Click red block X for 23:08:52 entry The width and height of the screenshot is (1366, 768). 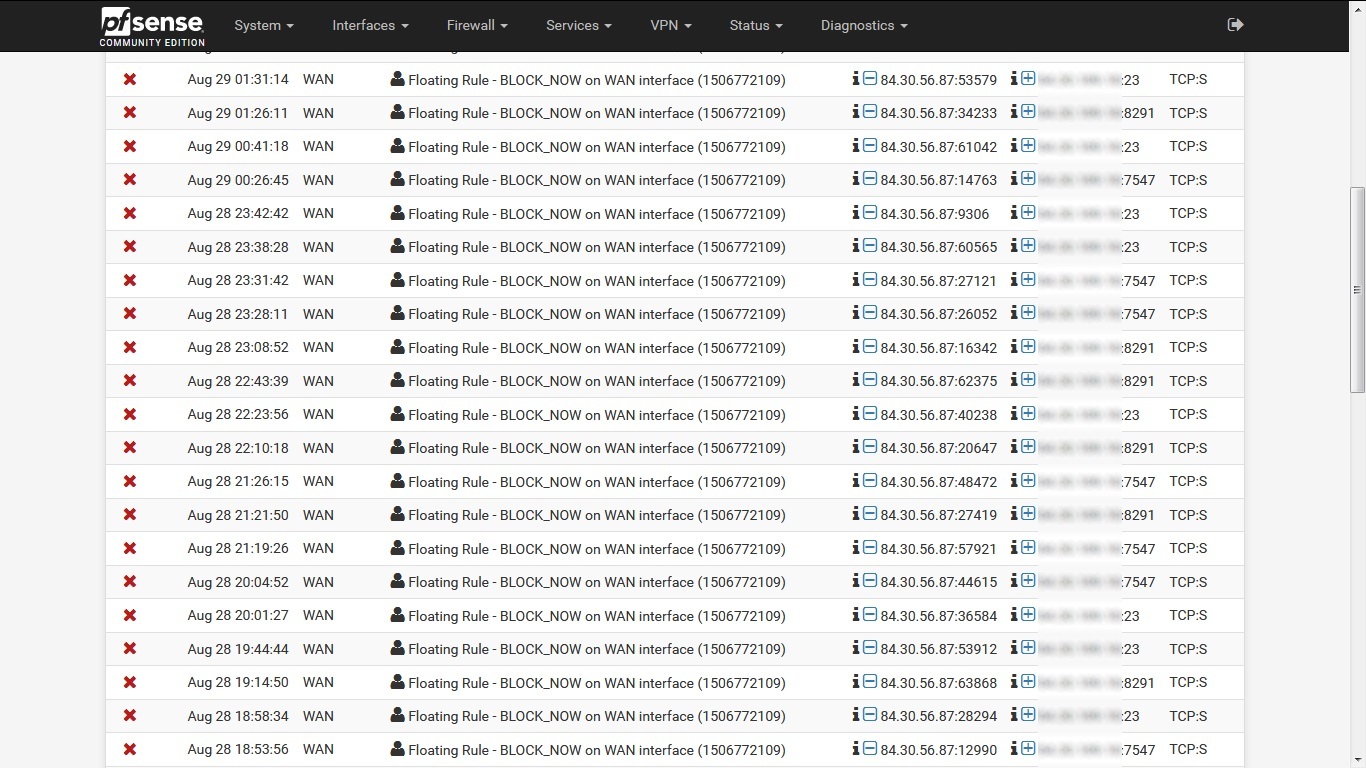(x=130, y=347)
